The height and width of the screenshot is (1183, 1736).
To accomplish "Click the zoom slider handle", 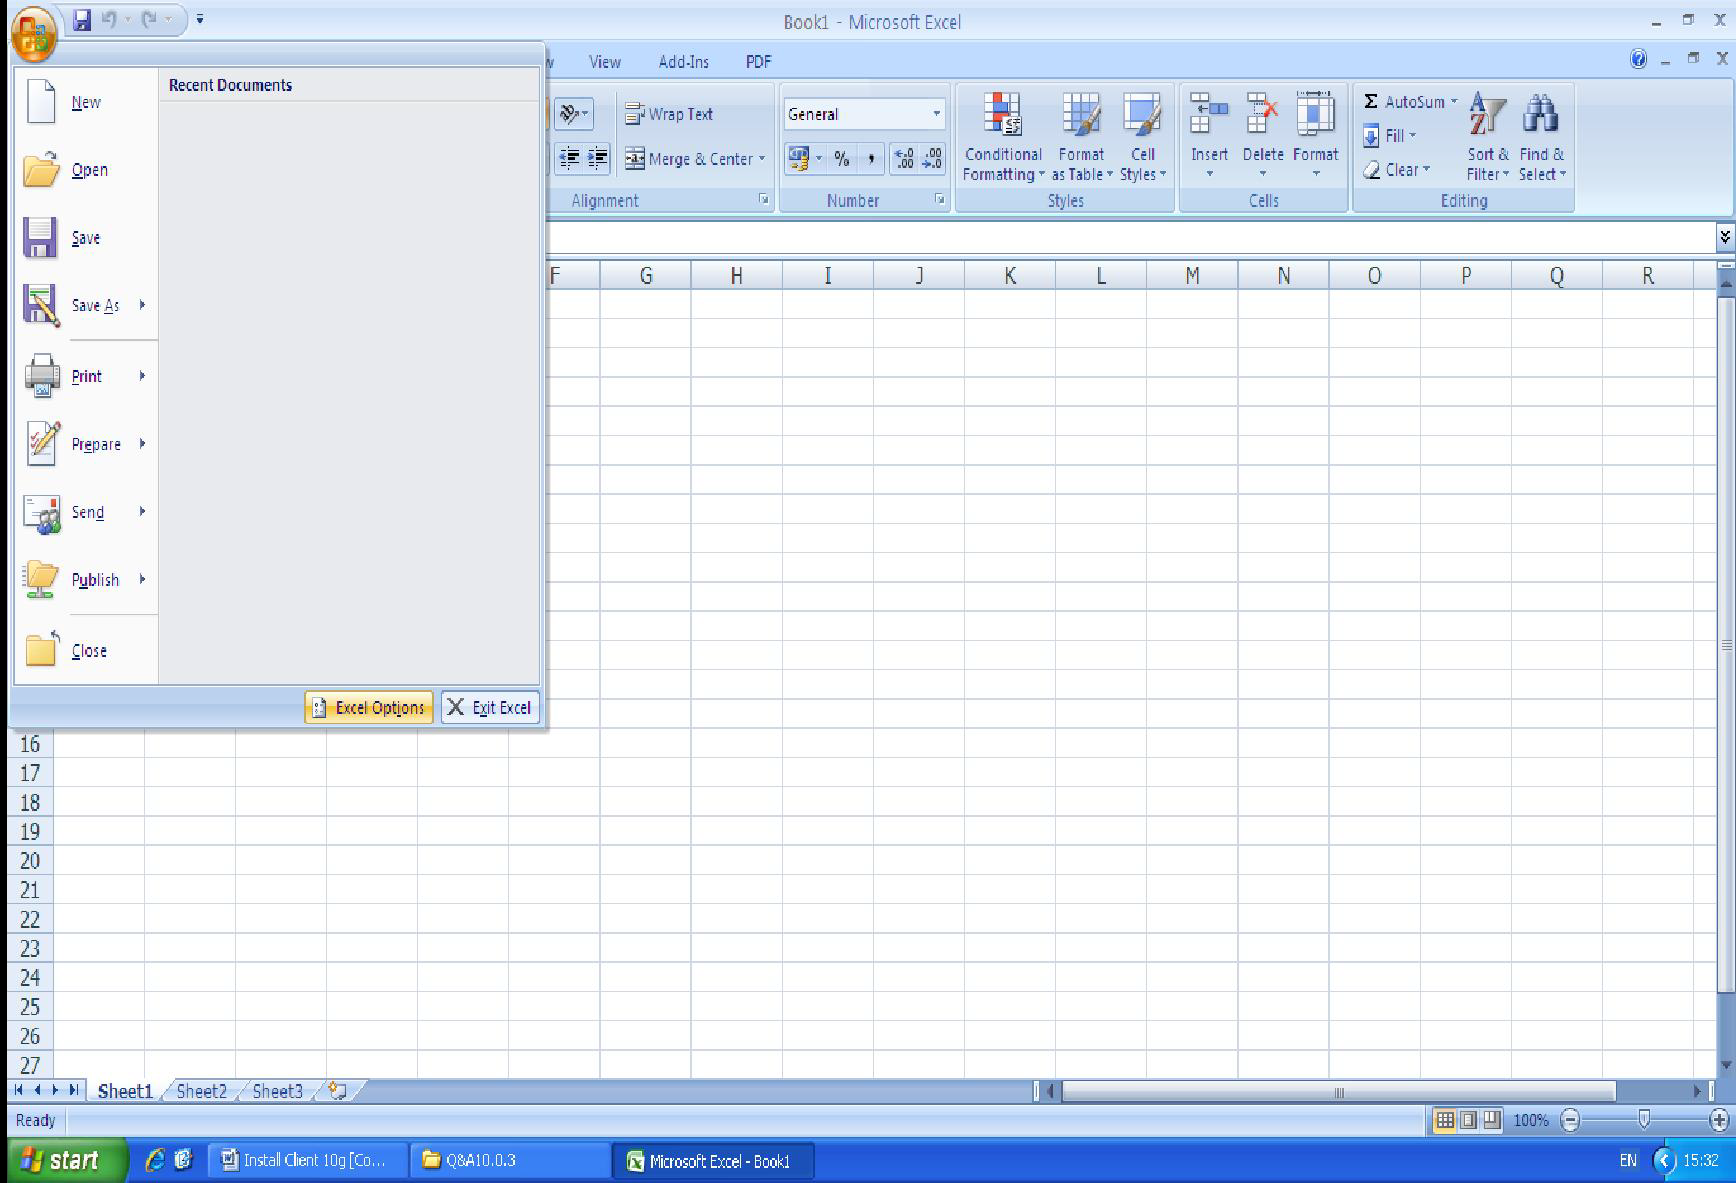I will (1644, 1119).
